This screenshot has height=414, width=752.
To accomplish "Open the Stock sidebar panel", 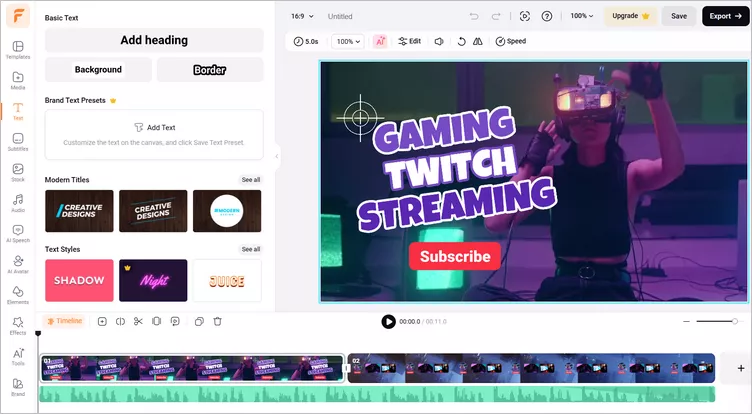I will click(18, 172).
